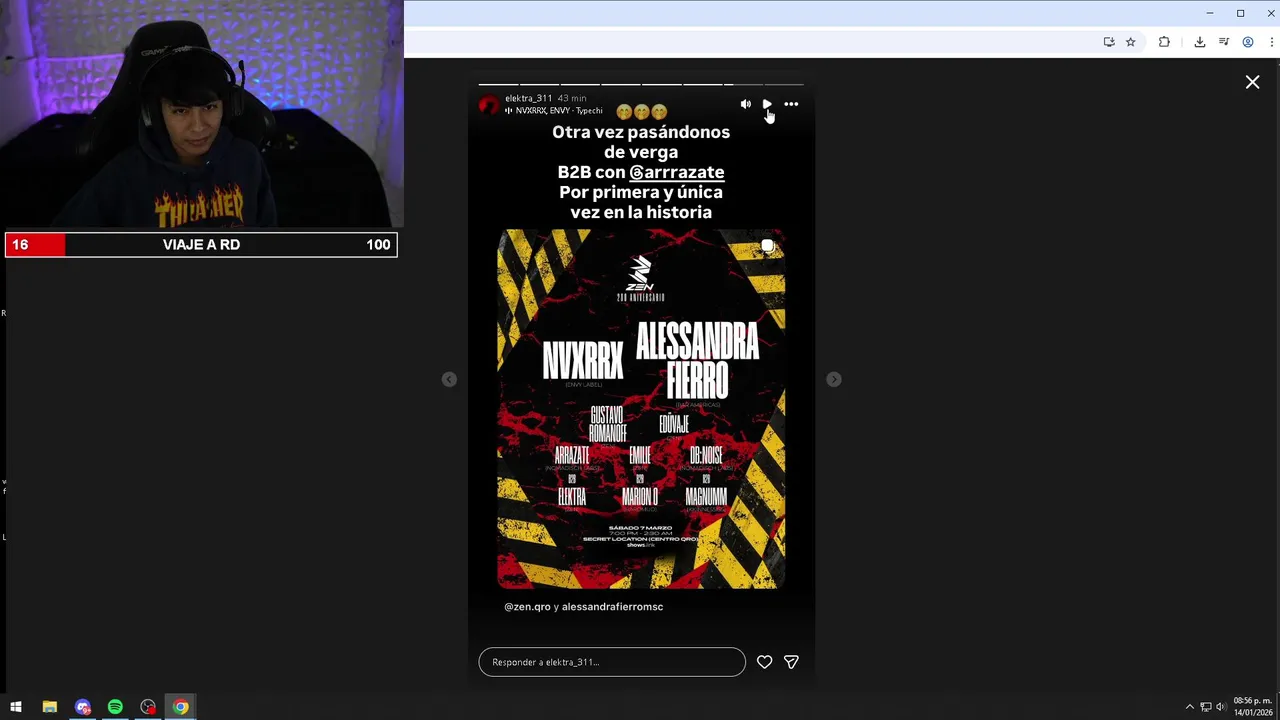This screenshot has height=720, width=1280.
Task: Switch to OBS Studio in the taskbar
Action: [148, 707]
